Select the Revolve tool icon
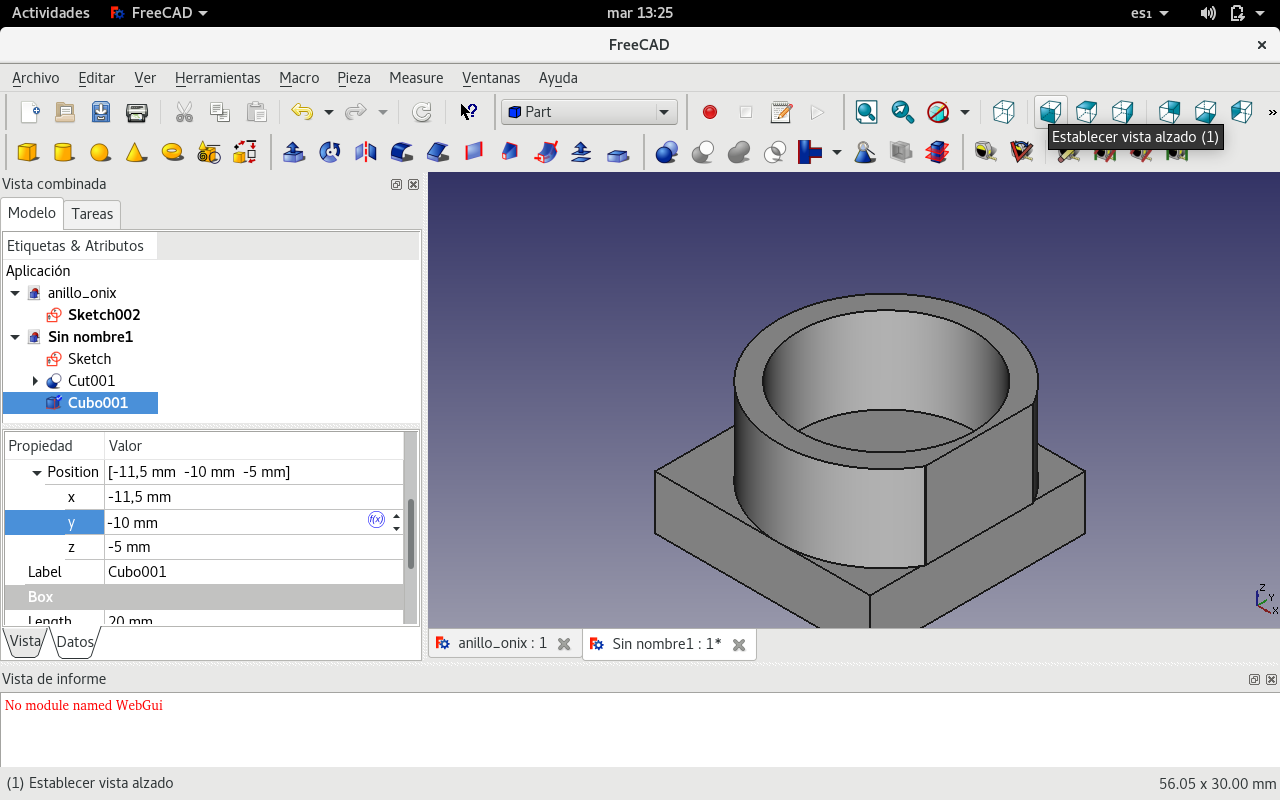The width and height of the screenshot is (1280, 800). 330,152
